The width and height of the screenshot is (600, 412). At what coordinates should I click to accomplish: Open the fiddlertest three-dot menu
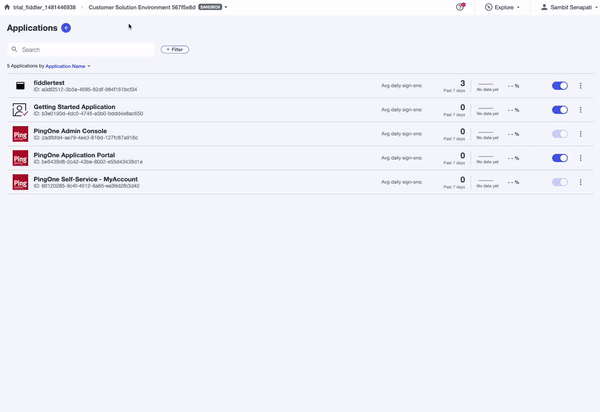click(x=580, y=86)
